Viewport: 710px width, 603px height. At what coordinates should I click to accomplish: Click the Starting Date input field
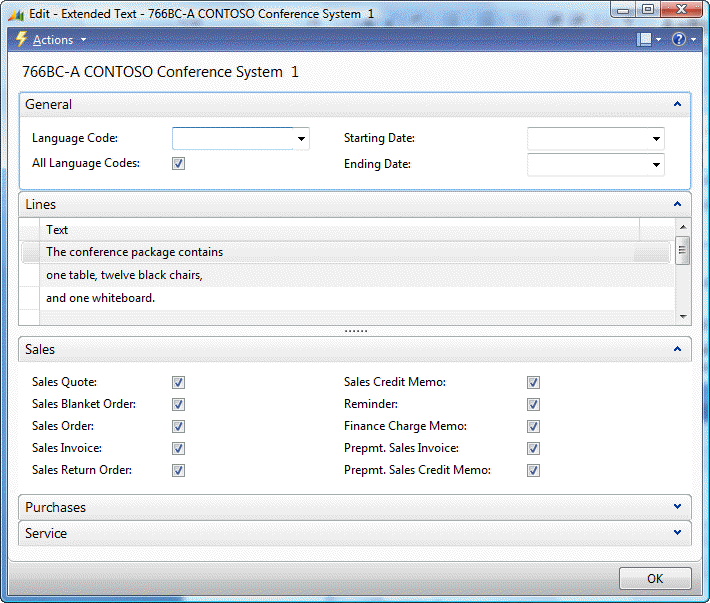point(588,139)
